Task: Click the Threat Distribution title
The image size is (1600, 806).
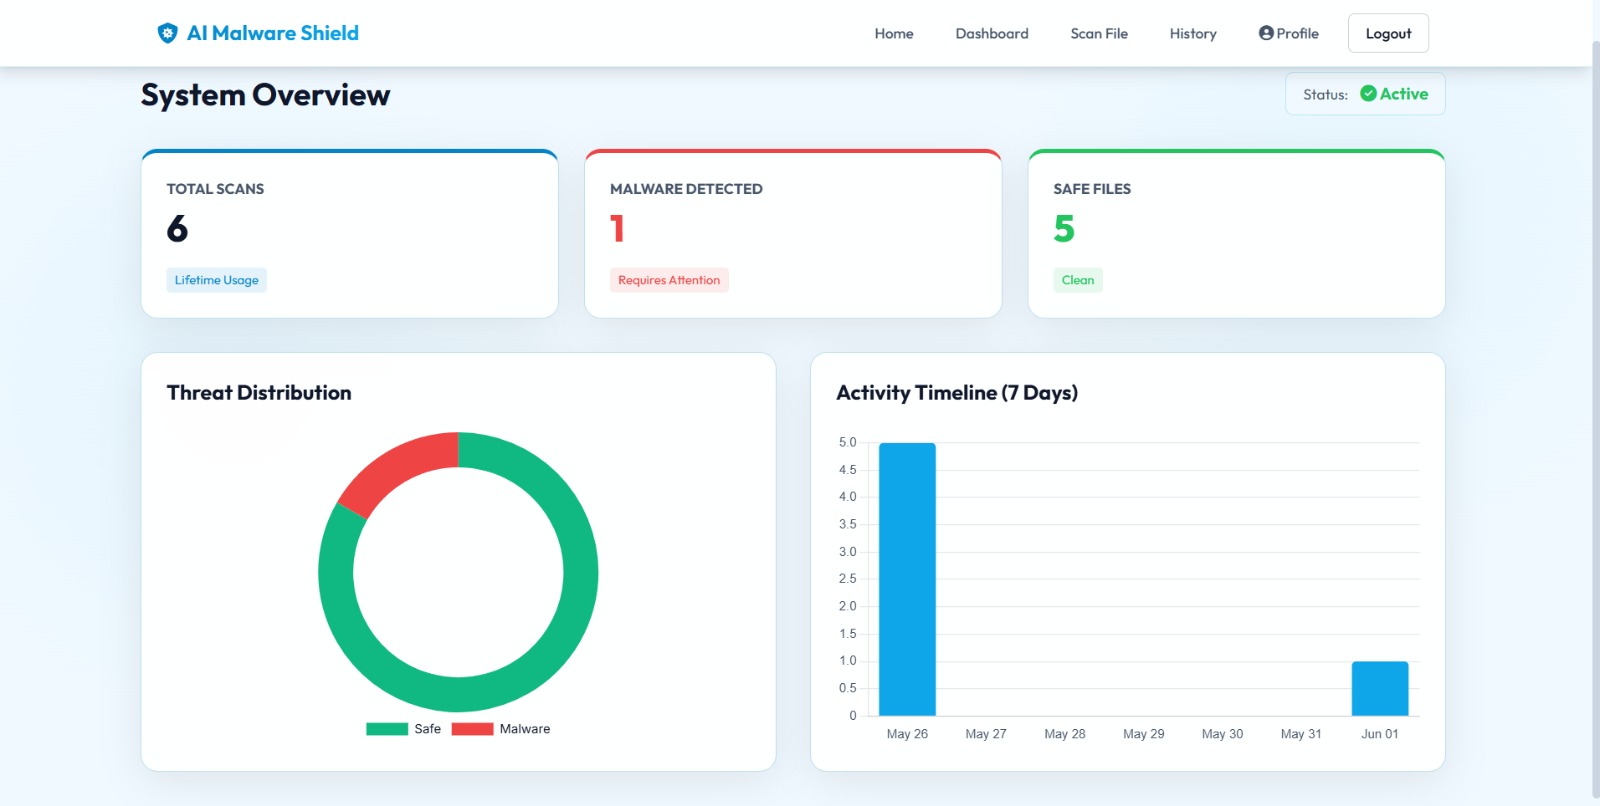Action: tap(259, 393)
